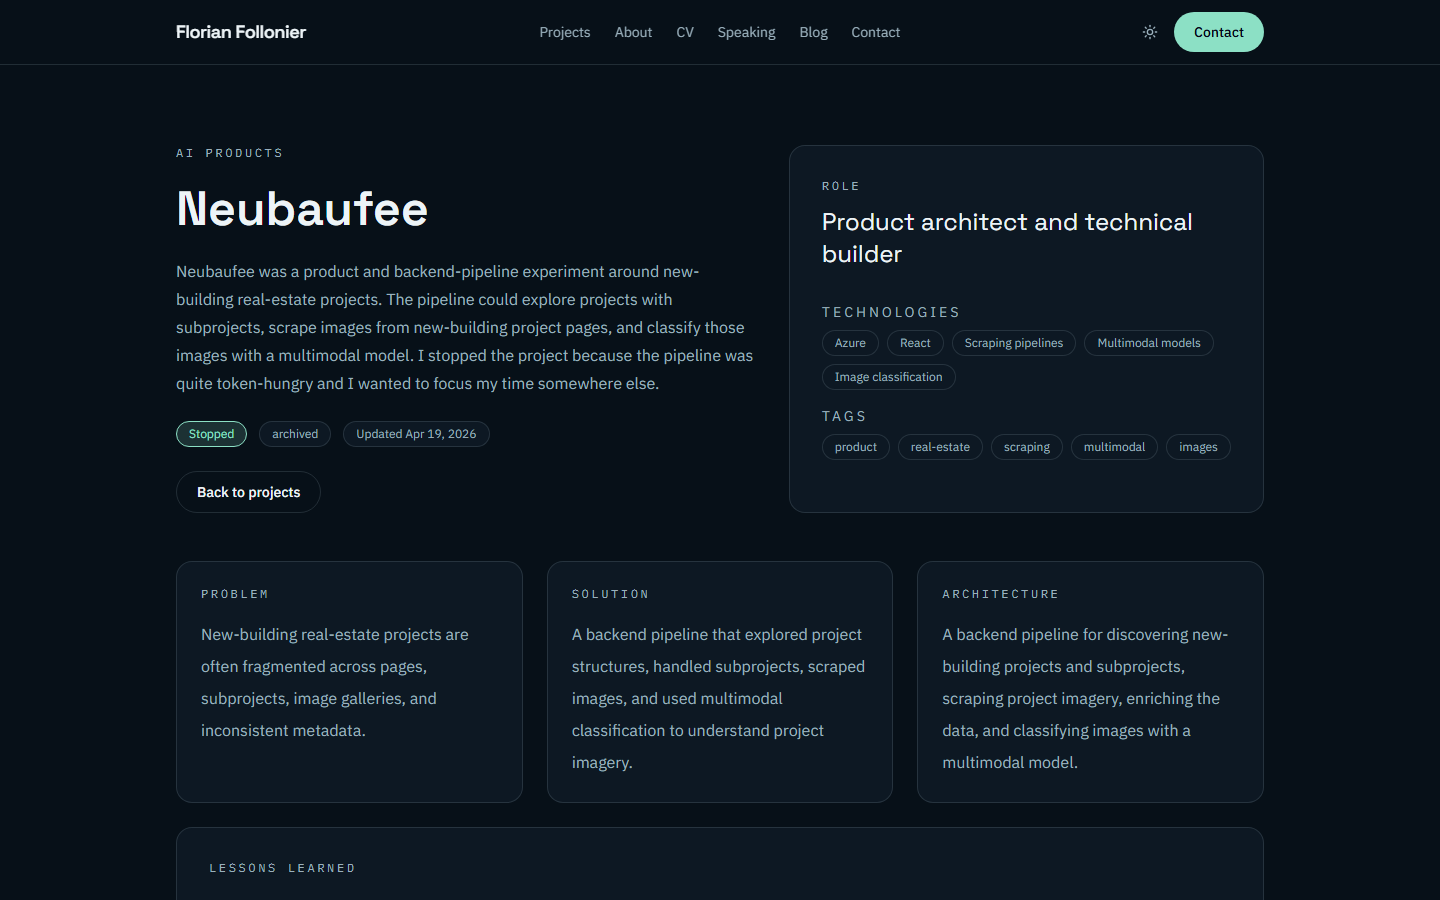Click the product tag
1440x900 pixels.
856,447
